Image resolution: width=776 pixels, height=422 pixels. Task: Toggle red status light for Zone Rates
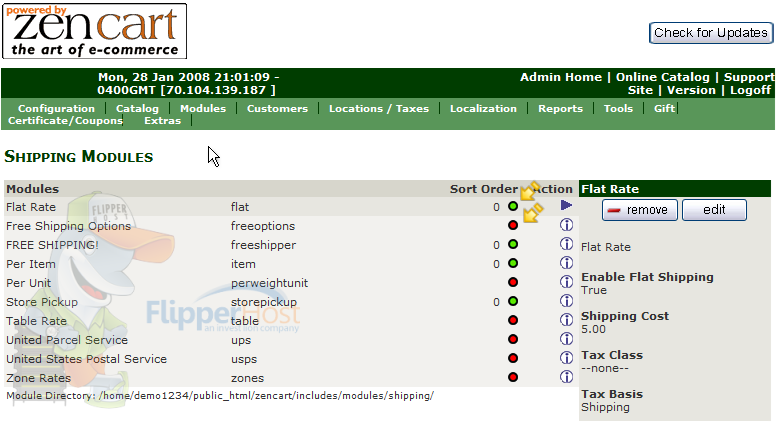(x=513, y=377)
